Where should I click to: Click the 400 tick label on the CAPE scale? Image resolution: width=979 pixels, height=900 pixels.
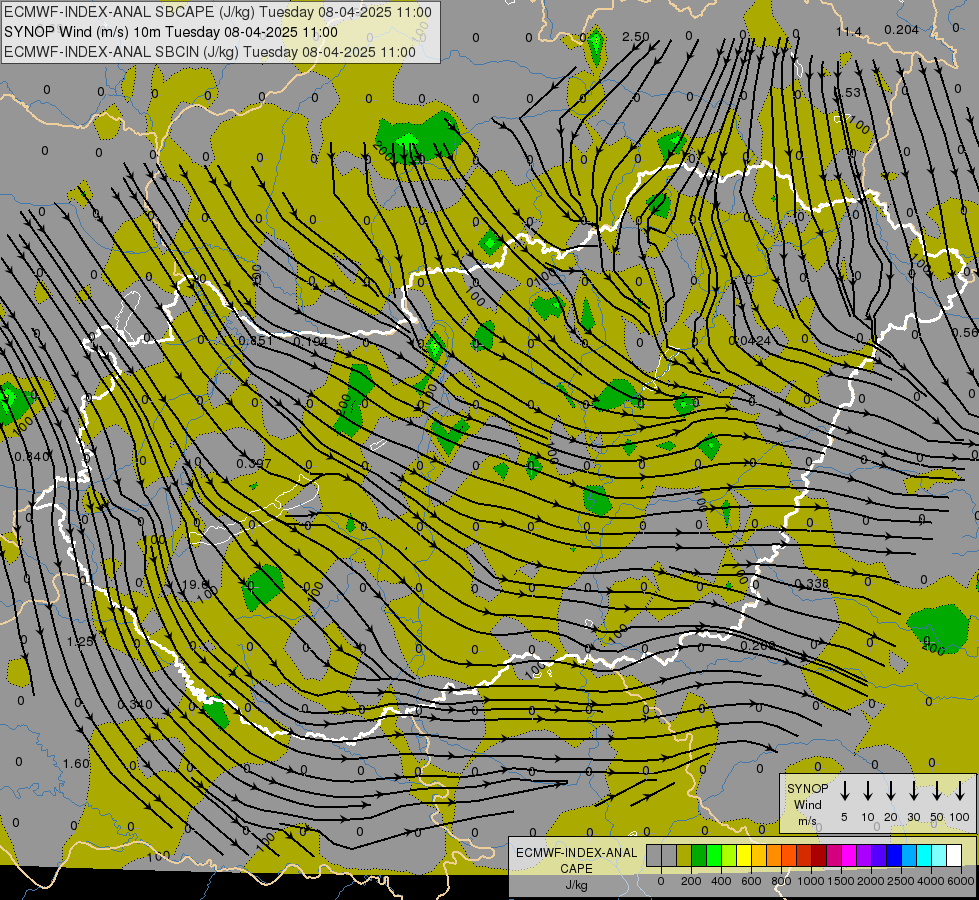tap(721, 881)
